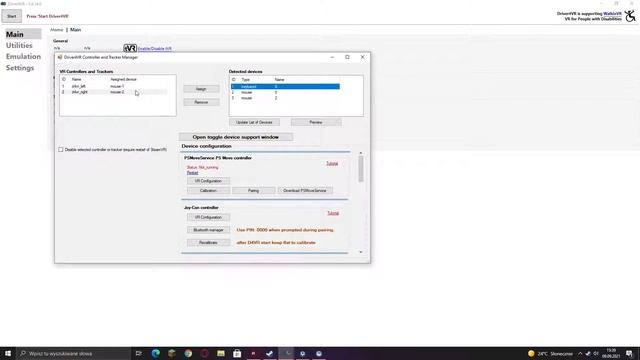Click the Name column header in Detected devices

279,80
